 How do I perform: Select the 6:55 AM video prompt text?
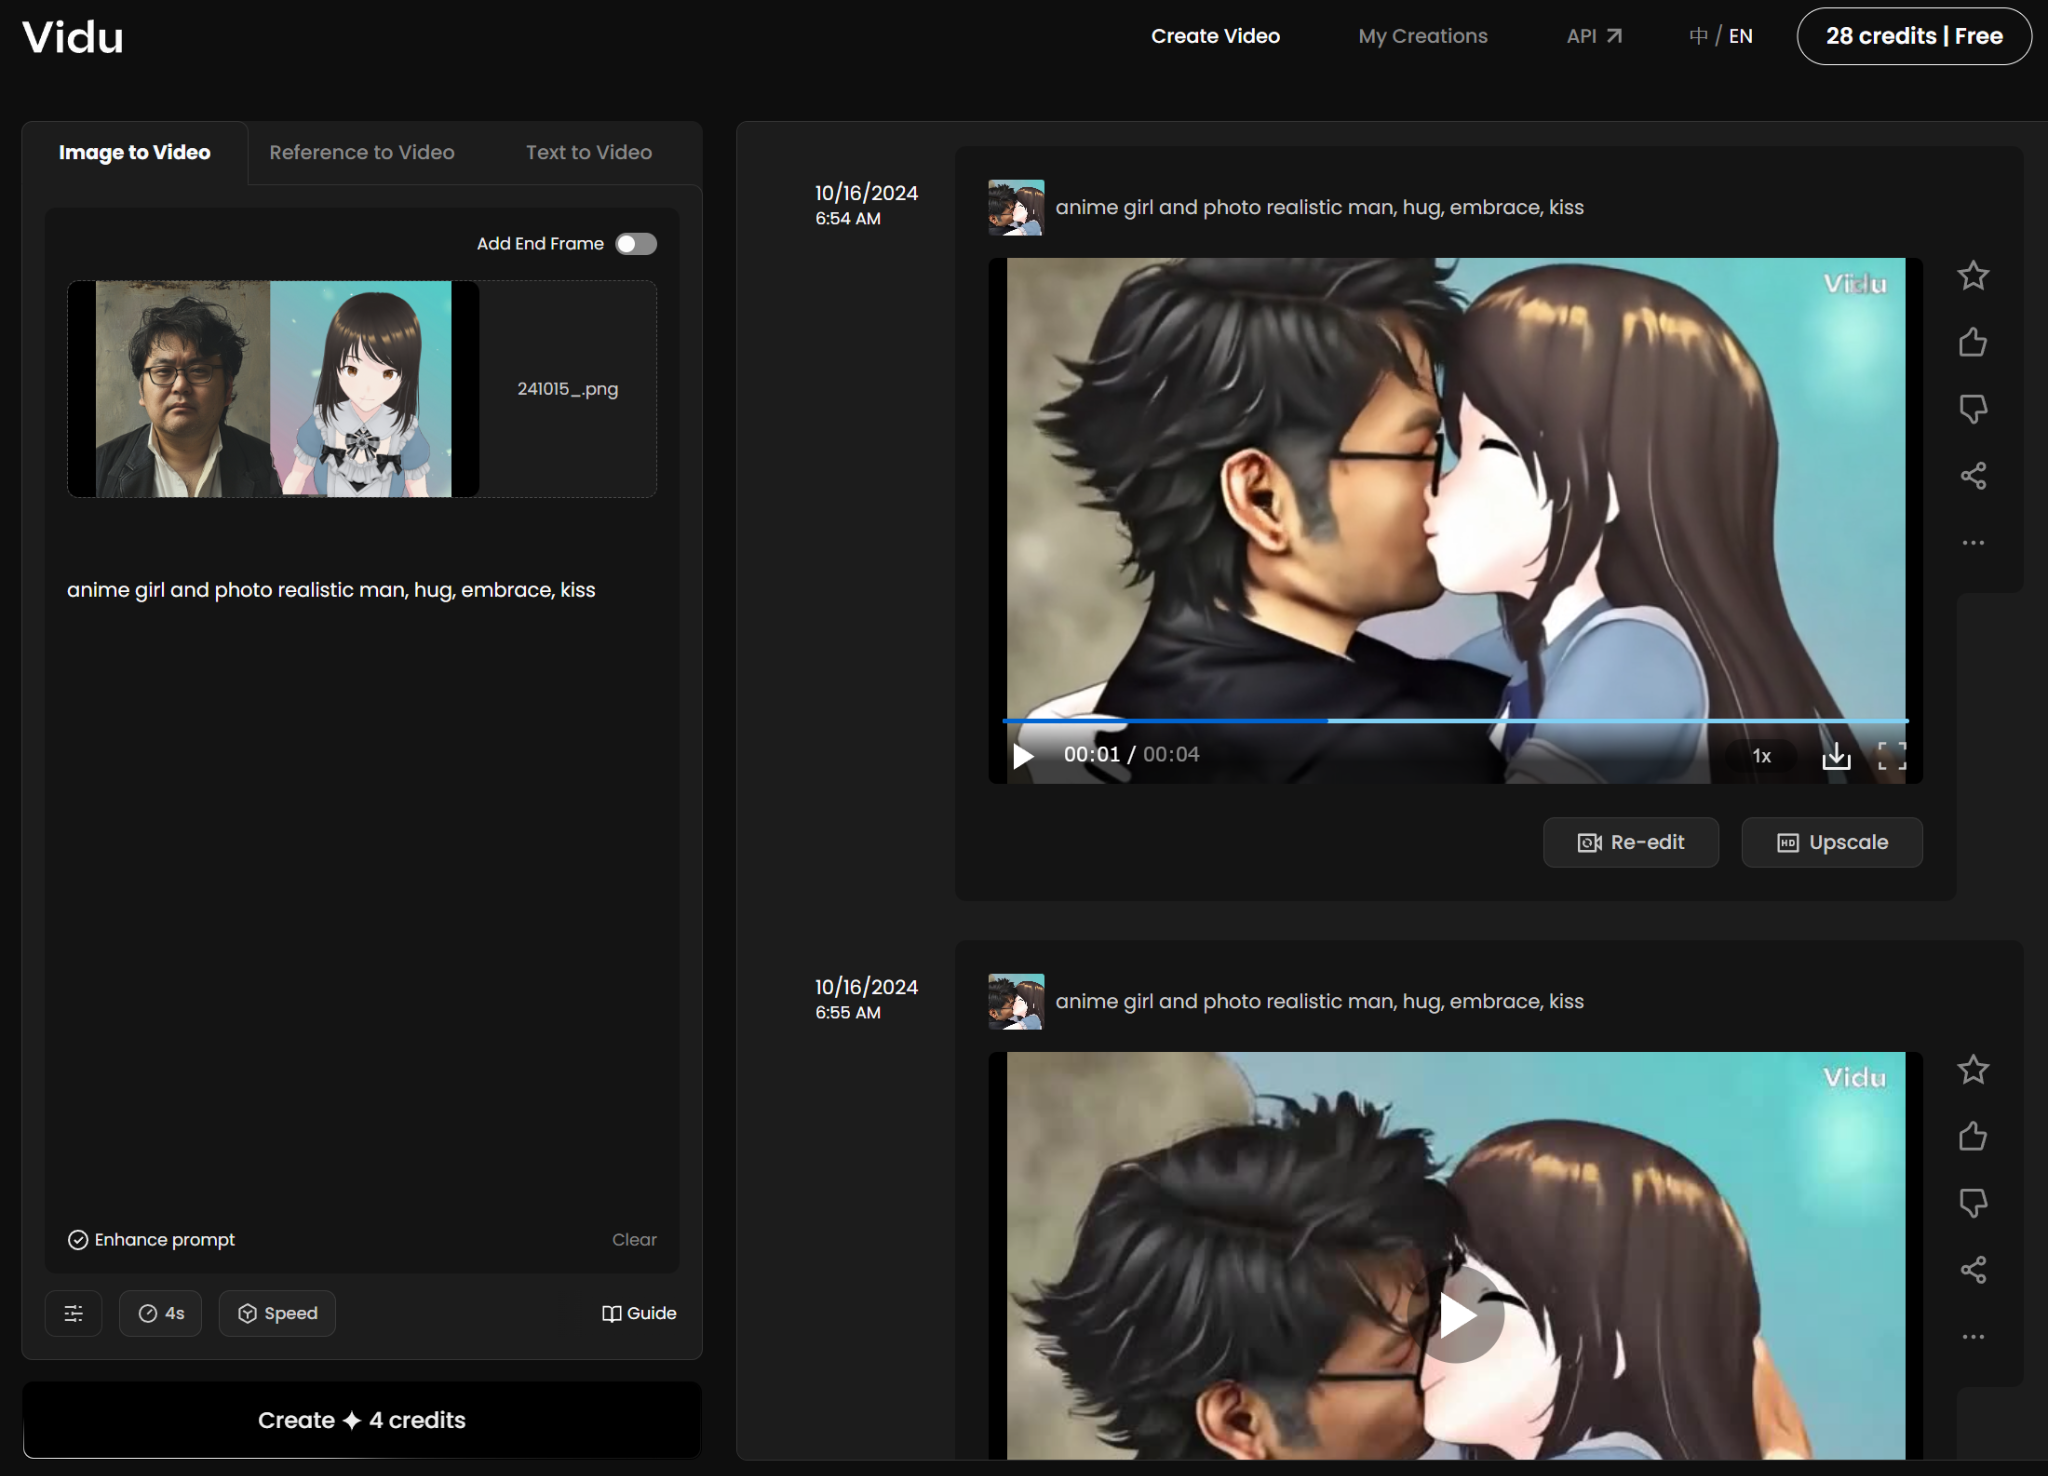pyautogui.click(x=1319, y=1001)
